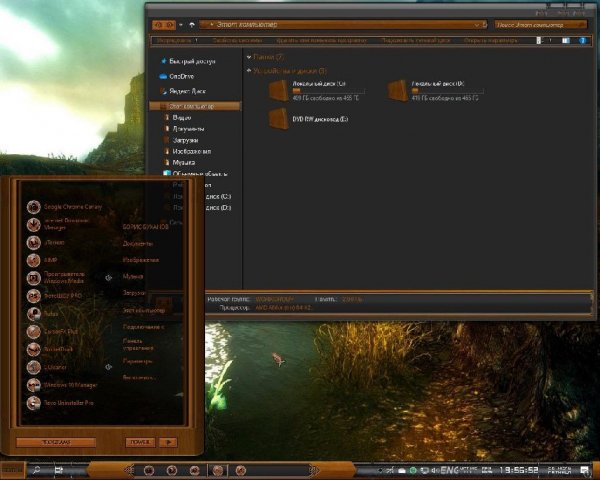This screenshot has height=480, width=600.
Task: Expand the Папки (7) group
Action: coord(249,57)
